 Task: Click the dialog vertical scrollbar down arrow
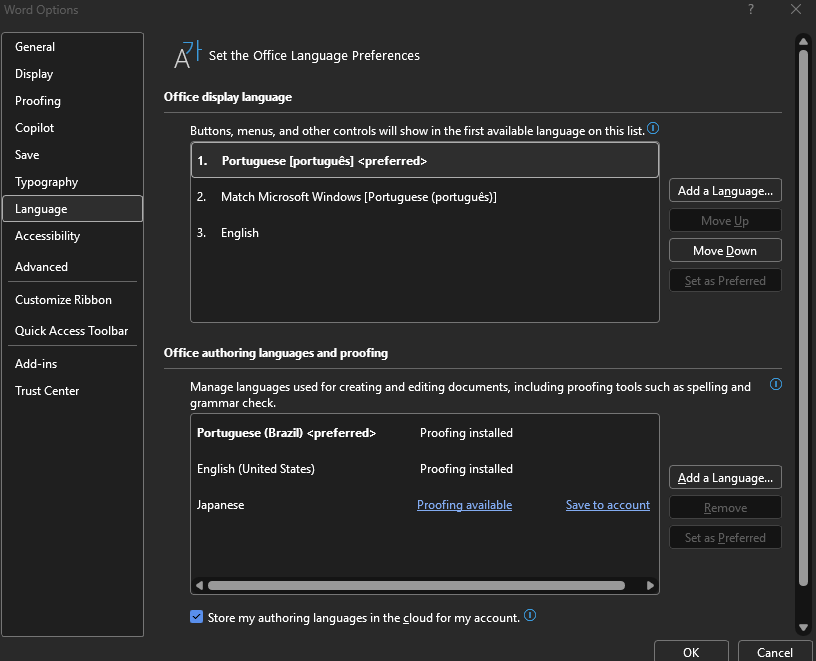[x=803, y=627]
